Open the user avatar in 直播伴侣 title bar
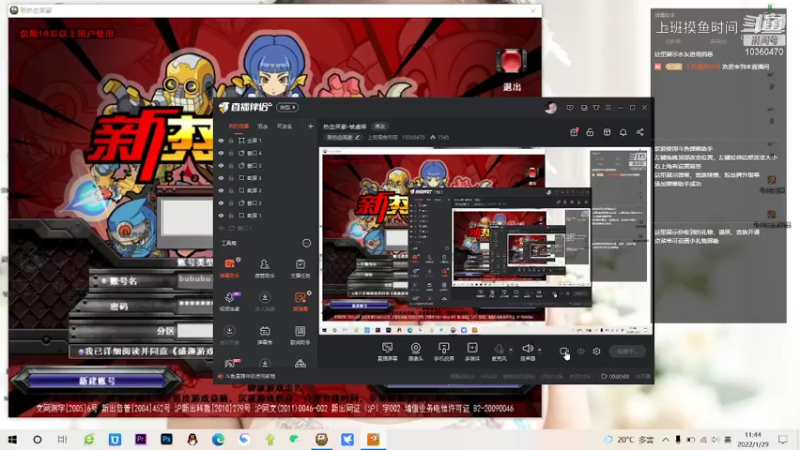 [x=551, y=108]
